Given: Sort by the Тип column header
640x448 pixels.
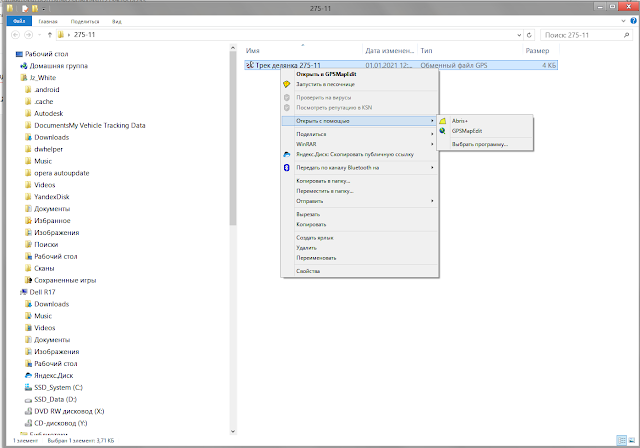Looking at the screenshot, I should click(470, 51).
